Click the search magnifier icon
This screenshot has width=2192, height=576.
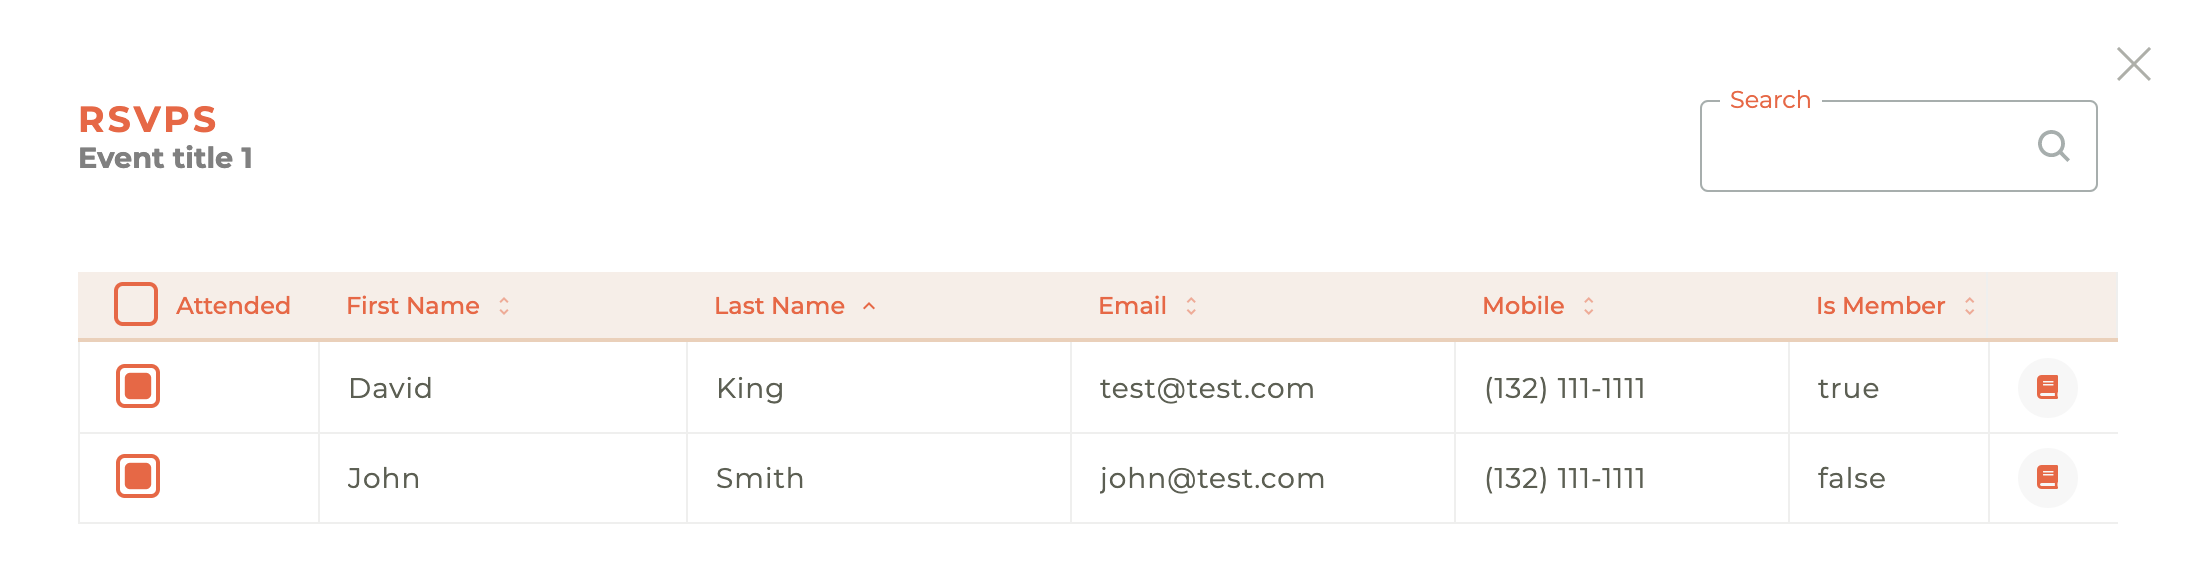[2053, 146]
